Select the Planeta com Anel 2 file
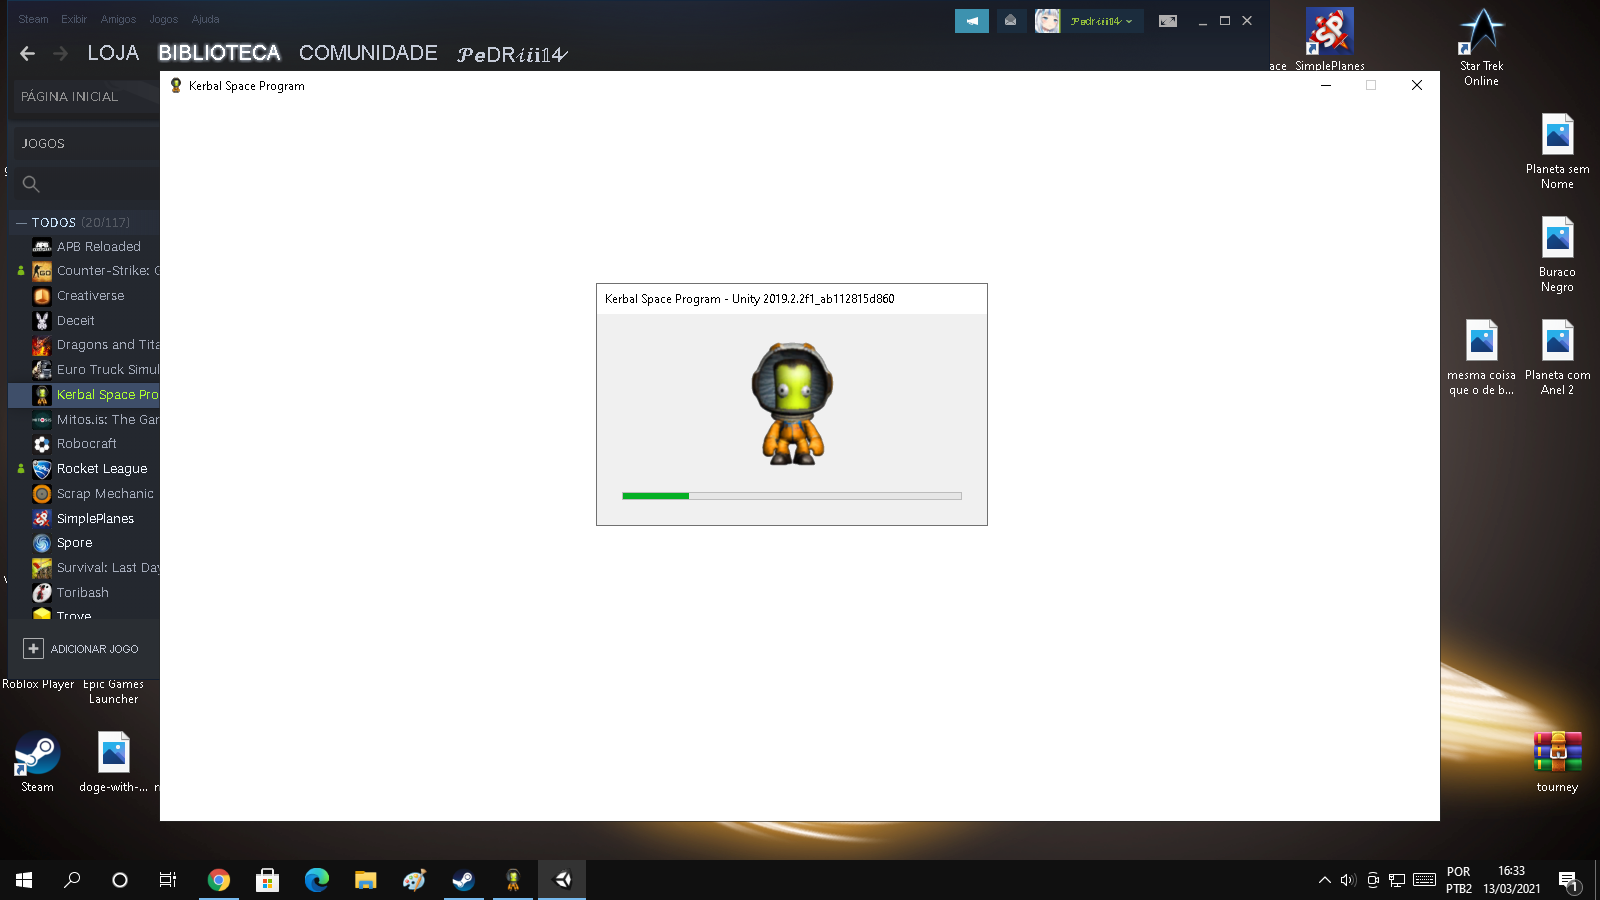 coord(1557,358)
